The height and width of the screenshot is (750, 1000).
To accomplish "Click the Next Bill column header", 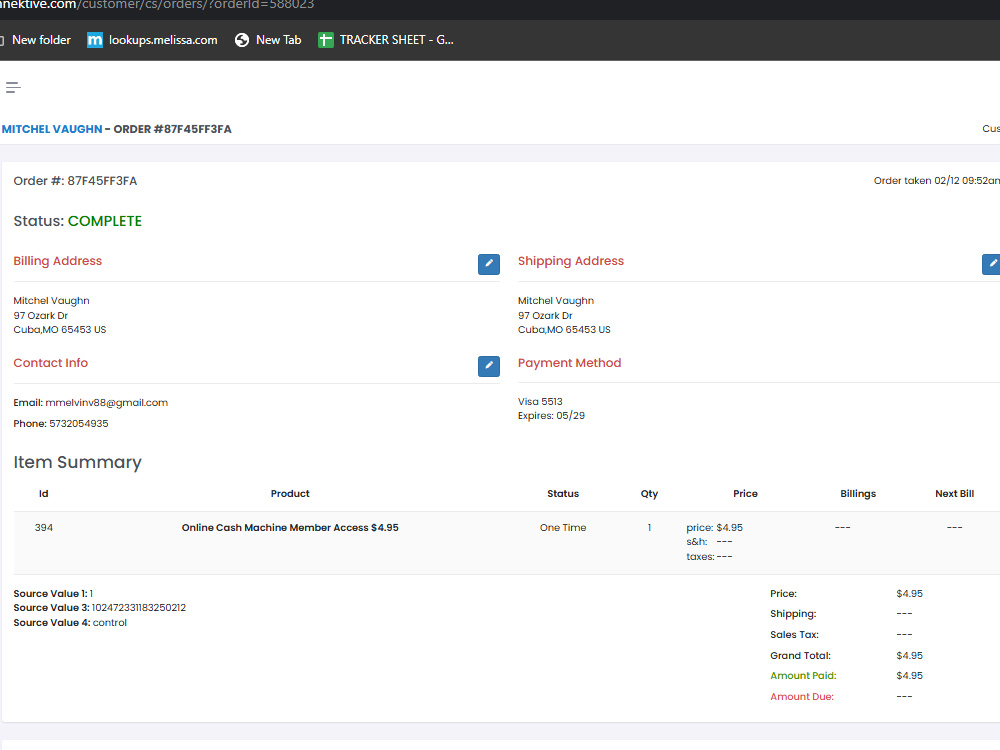I will point(954,494).
